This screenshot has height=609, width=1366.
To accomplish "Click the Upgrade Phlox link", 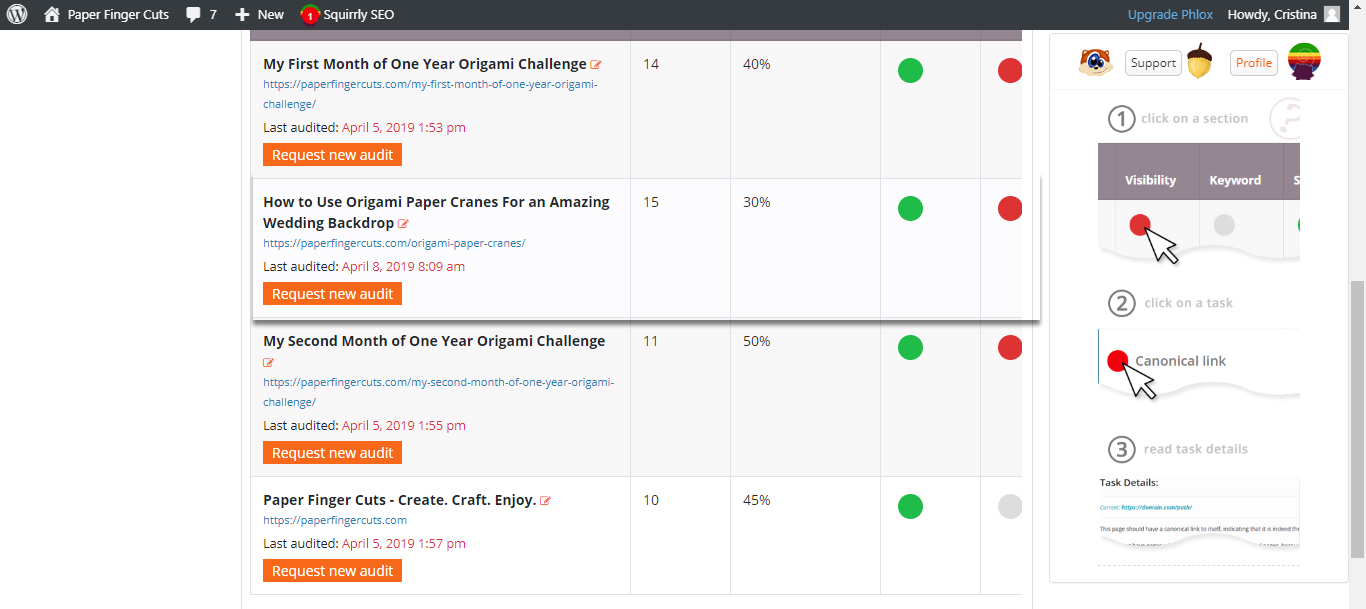I will click(x=1170, y=15).
